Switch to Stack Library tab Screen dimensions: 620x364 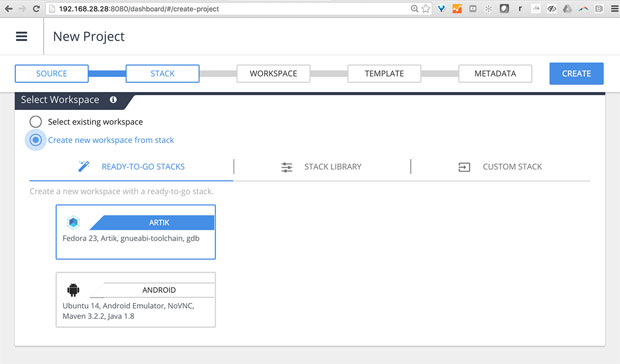[322, 167]
